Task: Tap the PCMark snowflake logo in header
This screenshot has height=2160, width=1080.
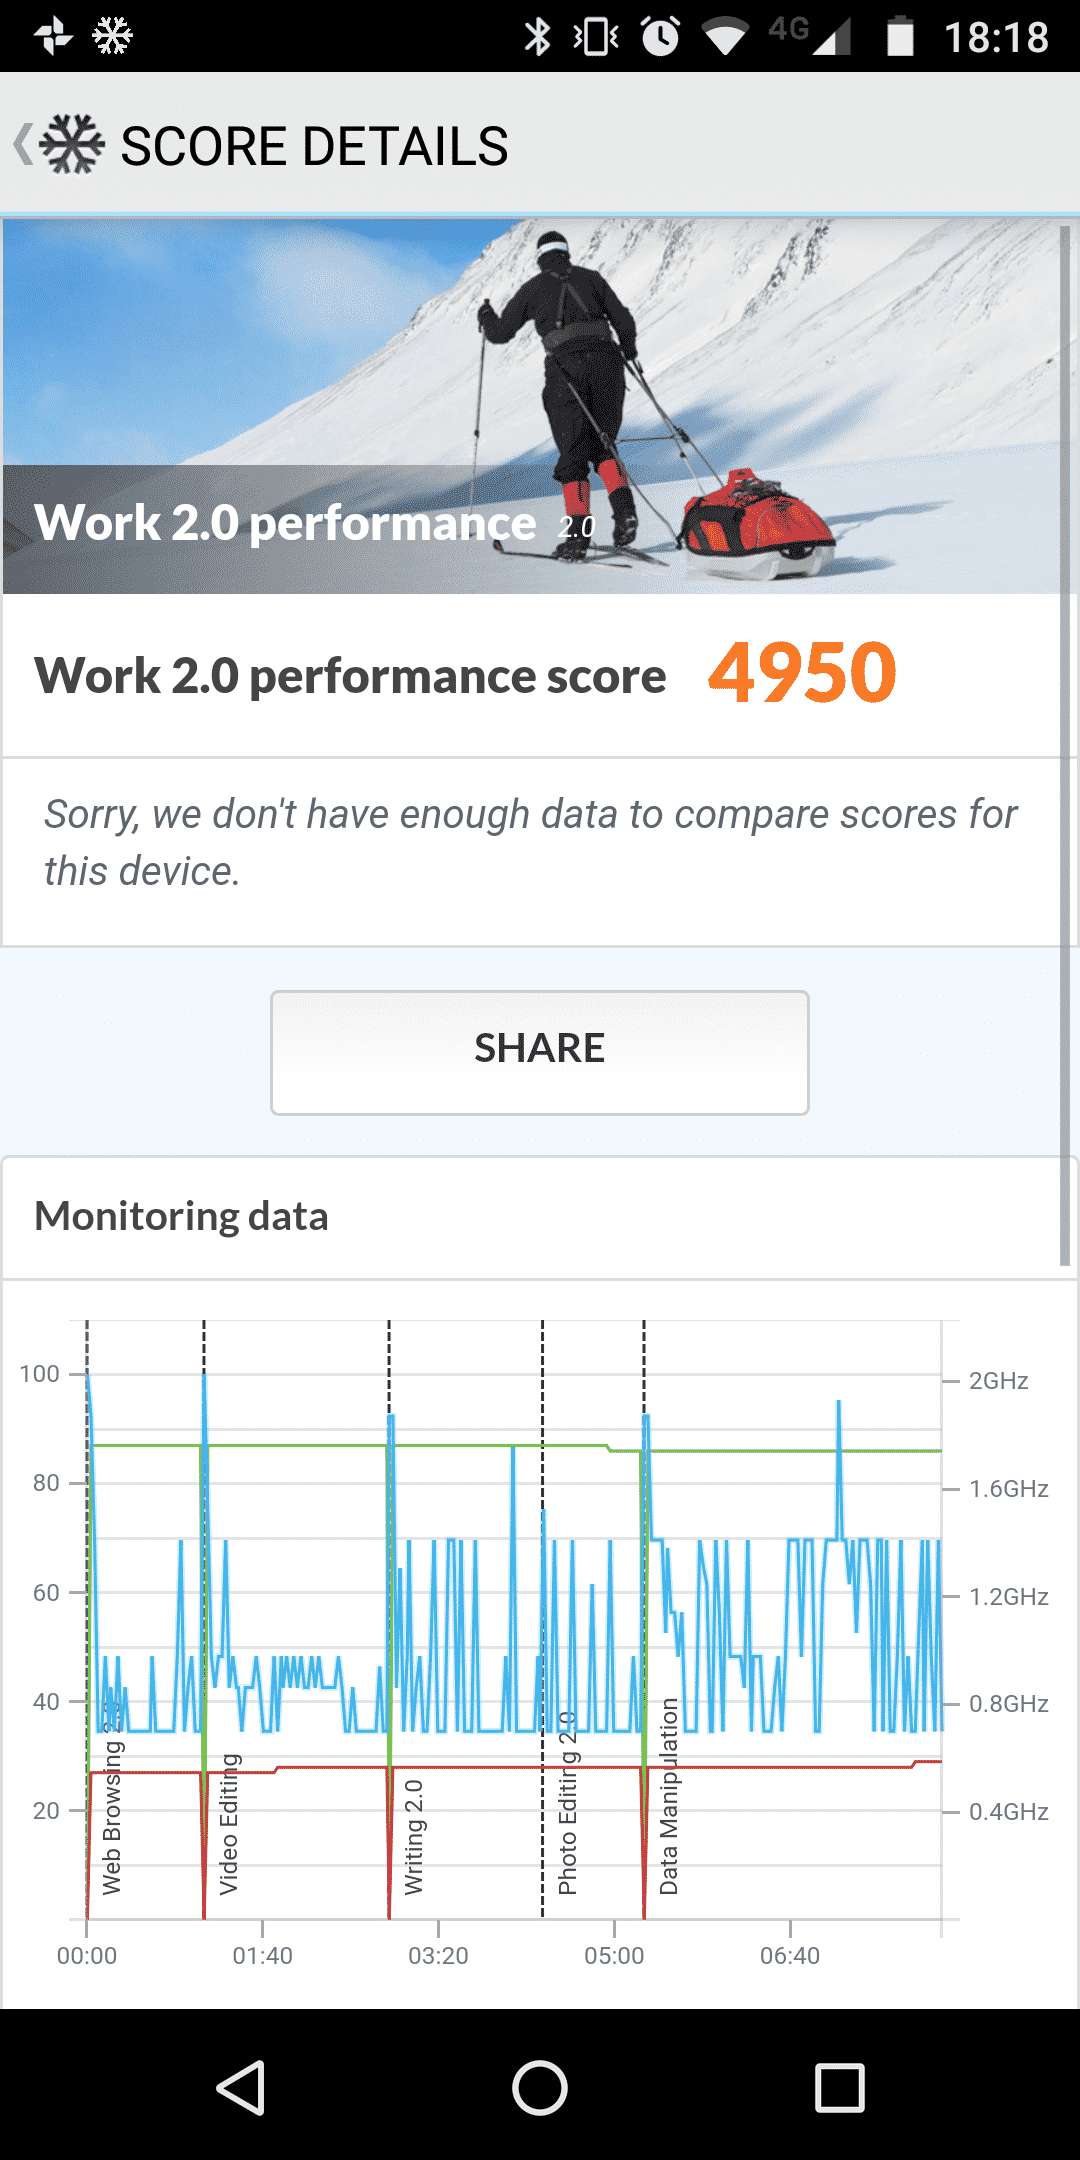Action: (x=72, y=145)
